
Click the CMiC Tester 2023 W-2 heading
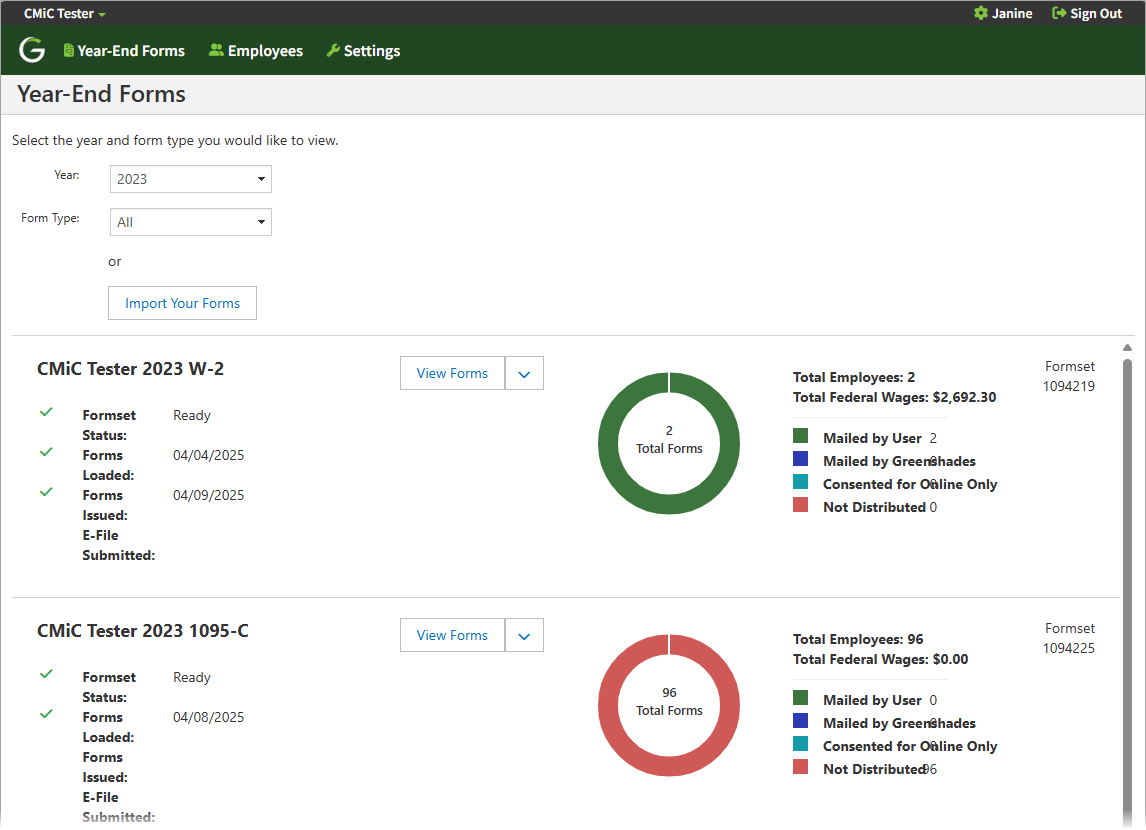[x=130, y=369]
